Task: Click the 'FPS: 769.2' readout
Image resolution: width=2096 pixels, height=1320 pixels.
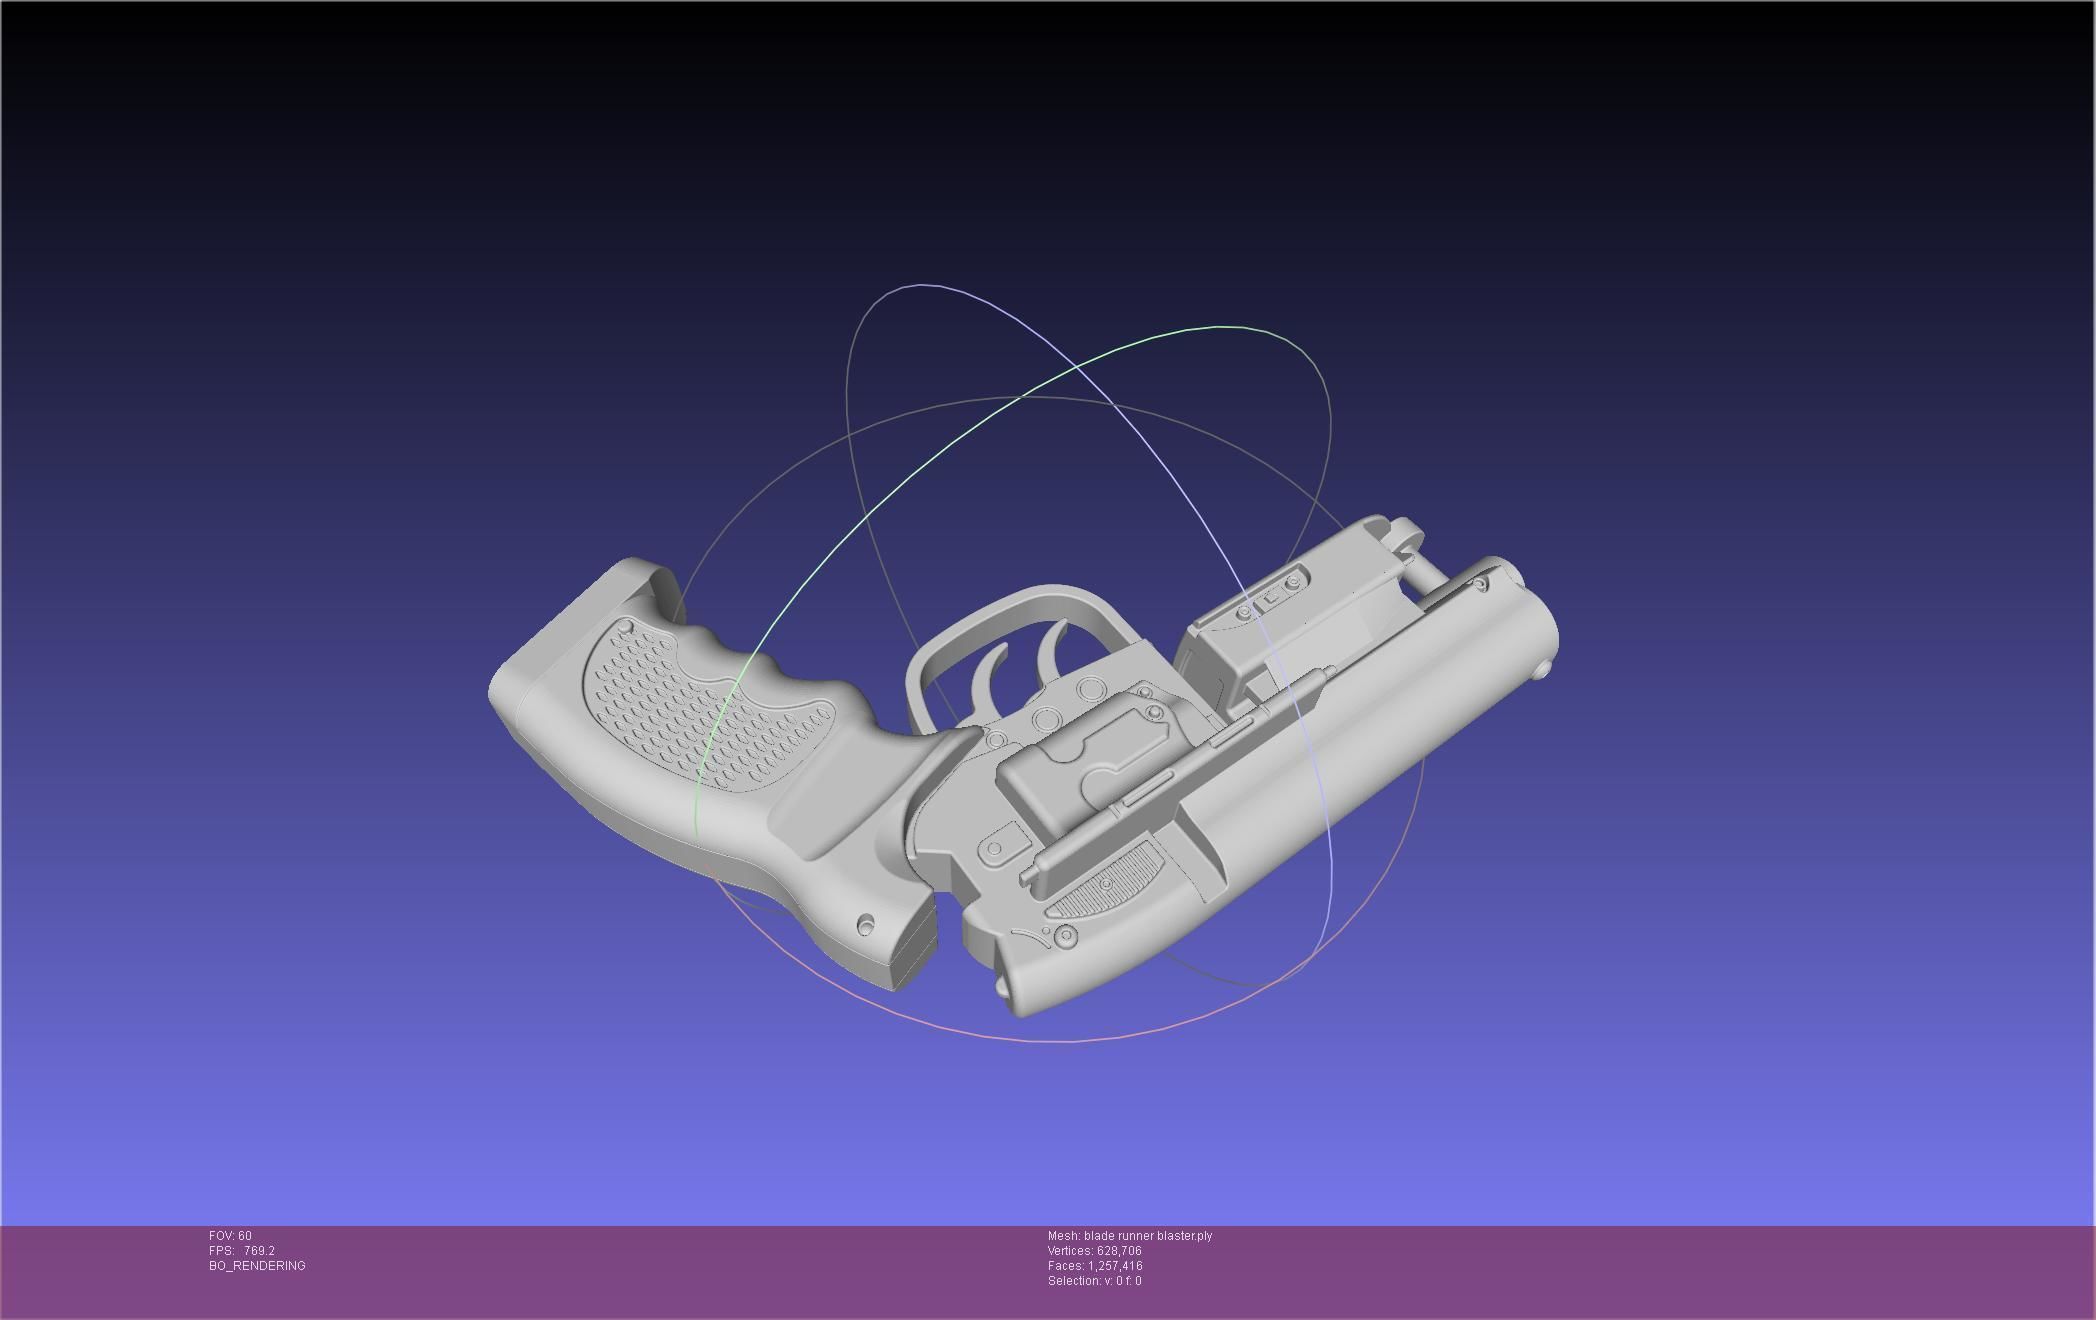Action: [x=242, y=1251]
